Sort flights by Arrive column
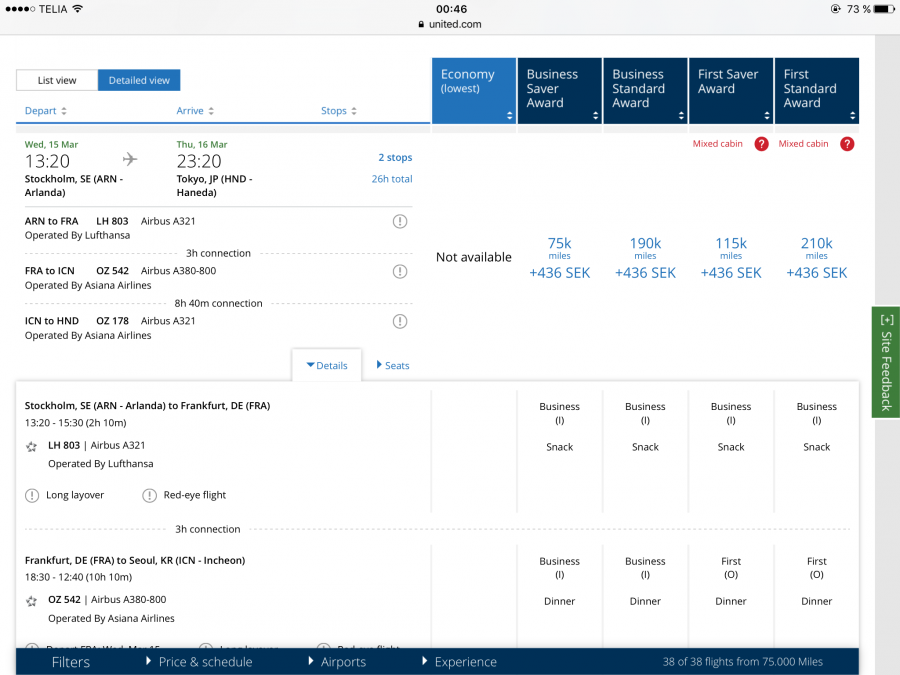This screenshot has height=675, width=900. [x=195, y=111]
